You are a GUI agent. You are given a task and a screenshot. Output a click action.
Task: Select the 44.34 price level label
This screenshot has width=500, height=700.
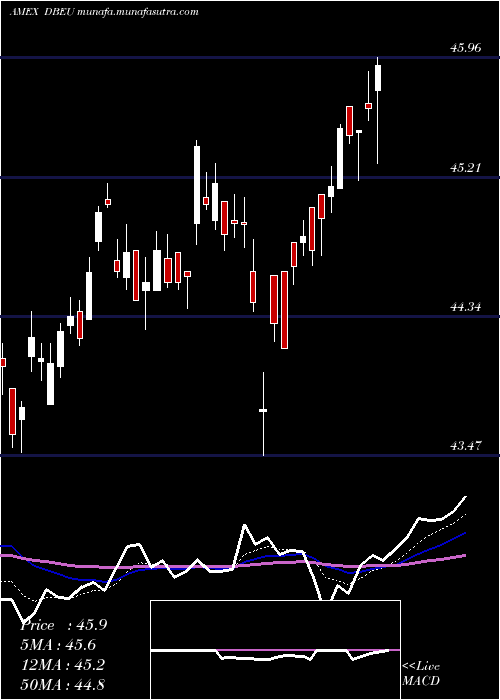(466, 307)
